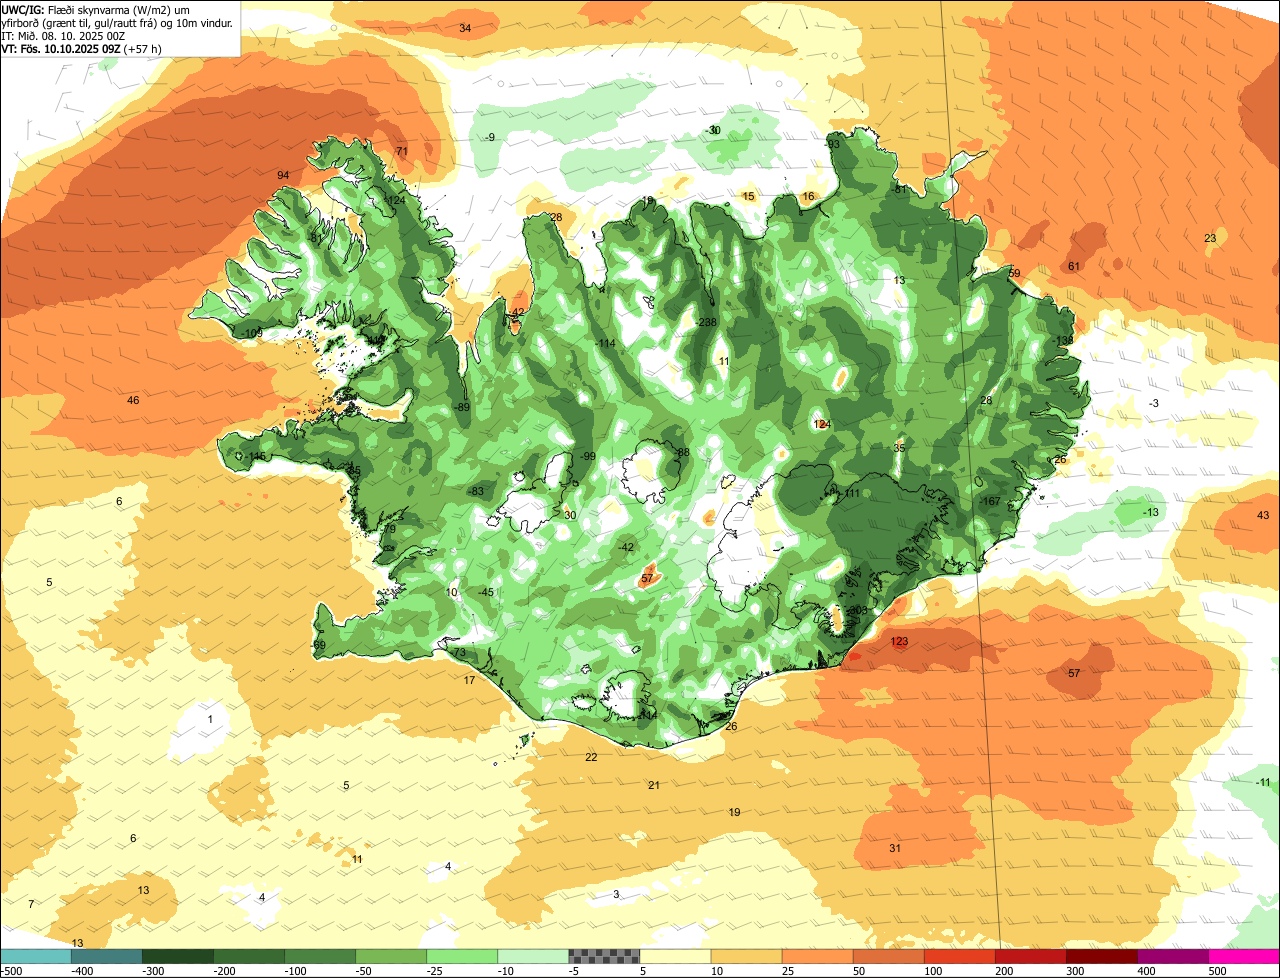Screen dimensions: 1280x978
Task: Click the 'yfirborð (grænt til, gul/rautt frá)' header line
Action: pyautogui.click(x=117, y=22)
